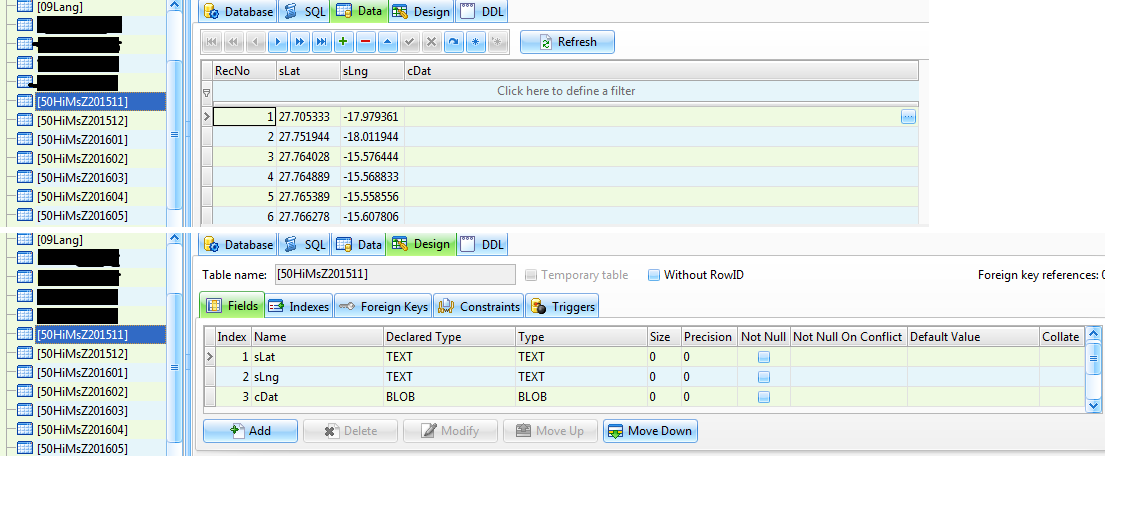Click the down arrow of fields grid scrollbar
The width and height of the screenshot is (1124, 530).
pos(1093,406)
